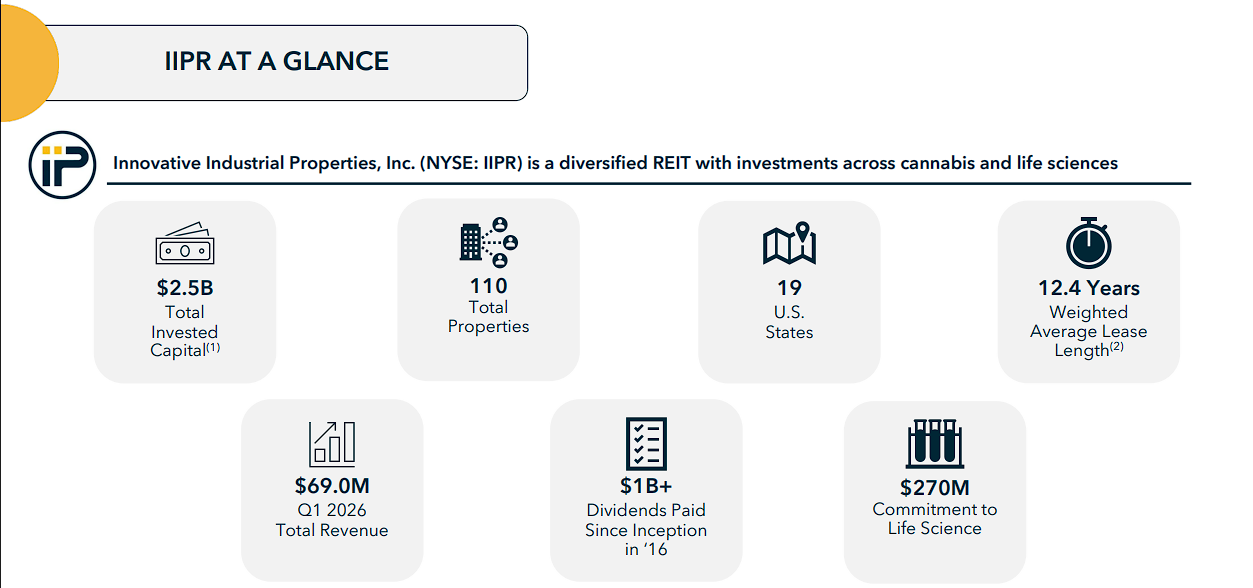Select the stopwatch timer icon
Screen dimensions: 1253x588
(1089, 244)
